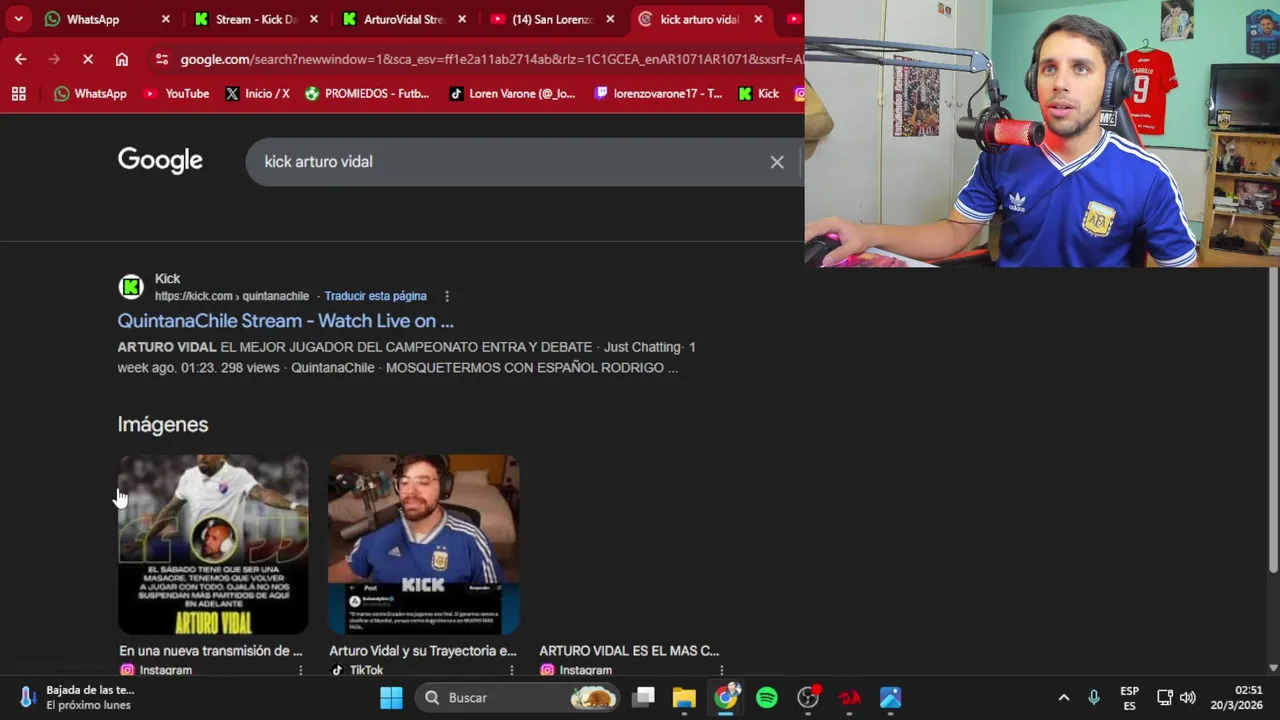The image size is (1280, 720).
Task: Close the San Lorenzo YouTube tab
Action: (610, 19)
